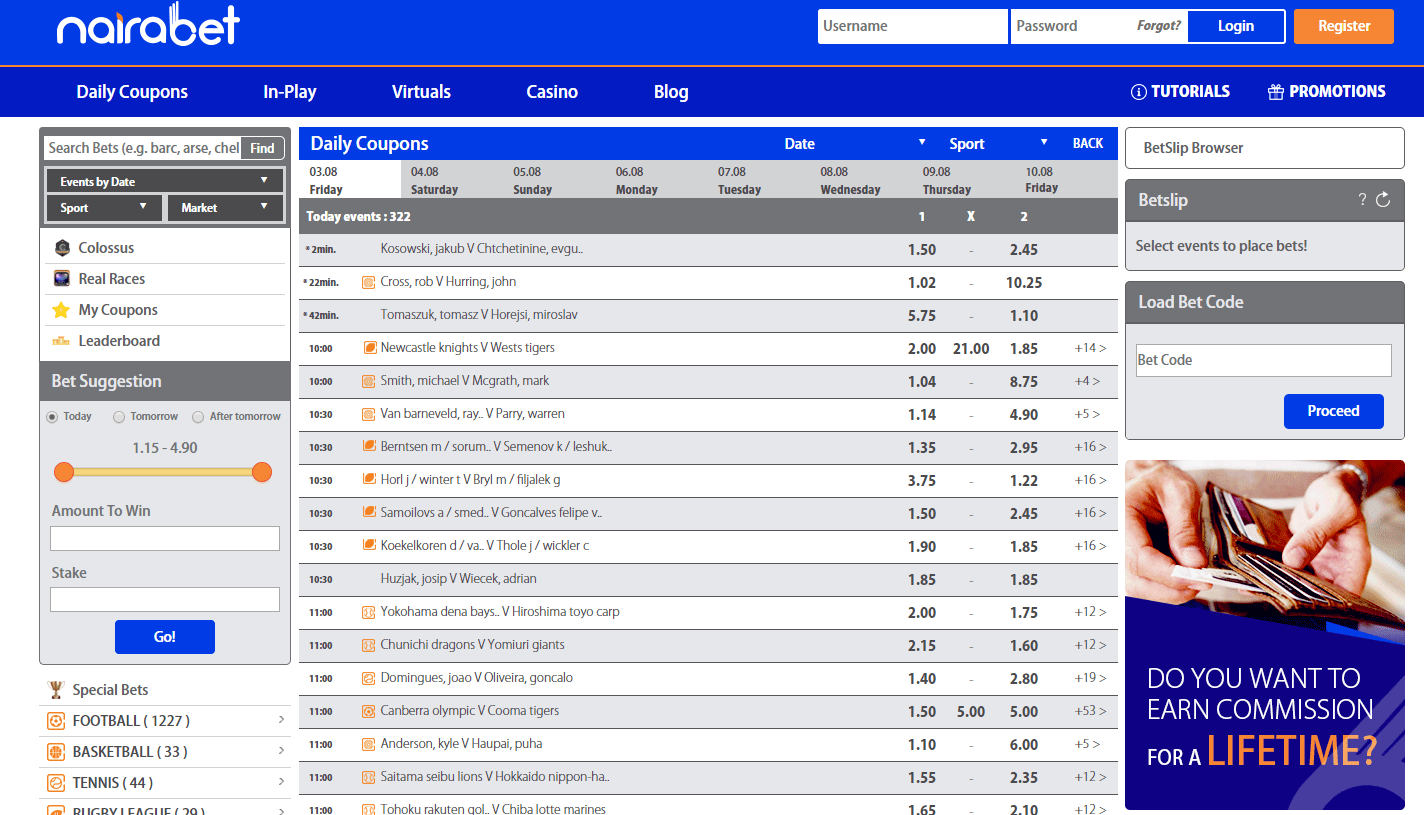
Task: Expand +53 more markets for Canberra olympic
Action: [1090, 711]
